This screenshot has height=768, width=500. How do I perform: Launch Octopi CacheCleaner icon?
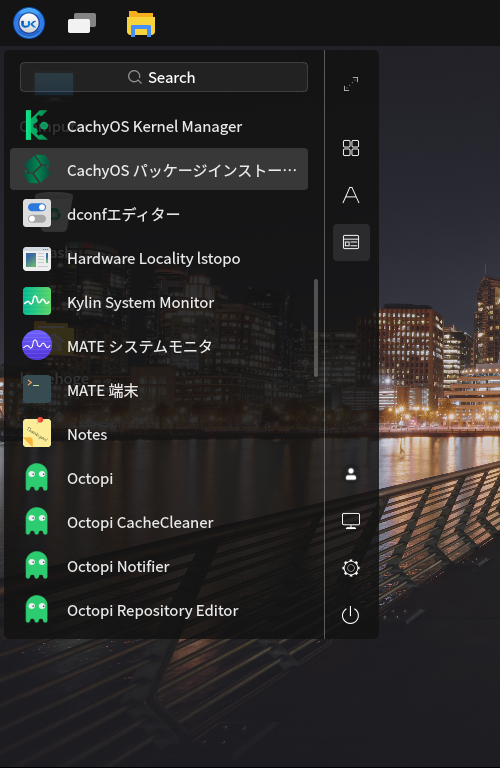click(37, 521)
